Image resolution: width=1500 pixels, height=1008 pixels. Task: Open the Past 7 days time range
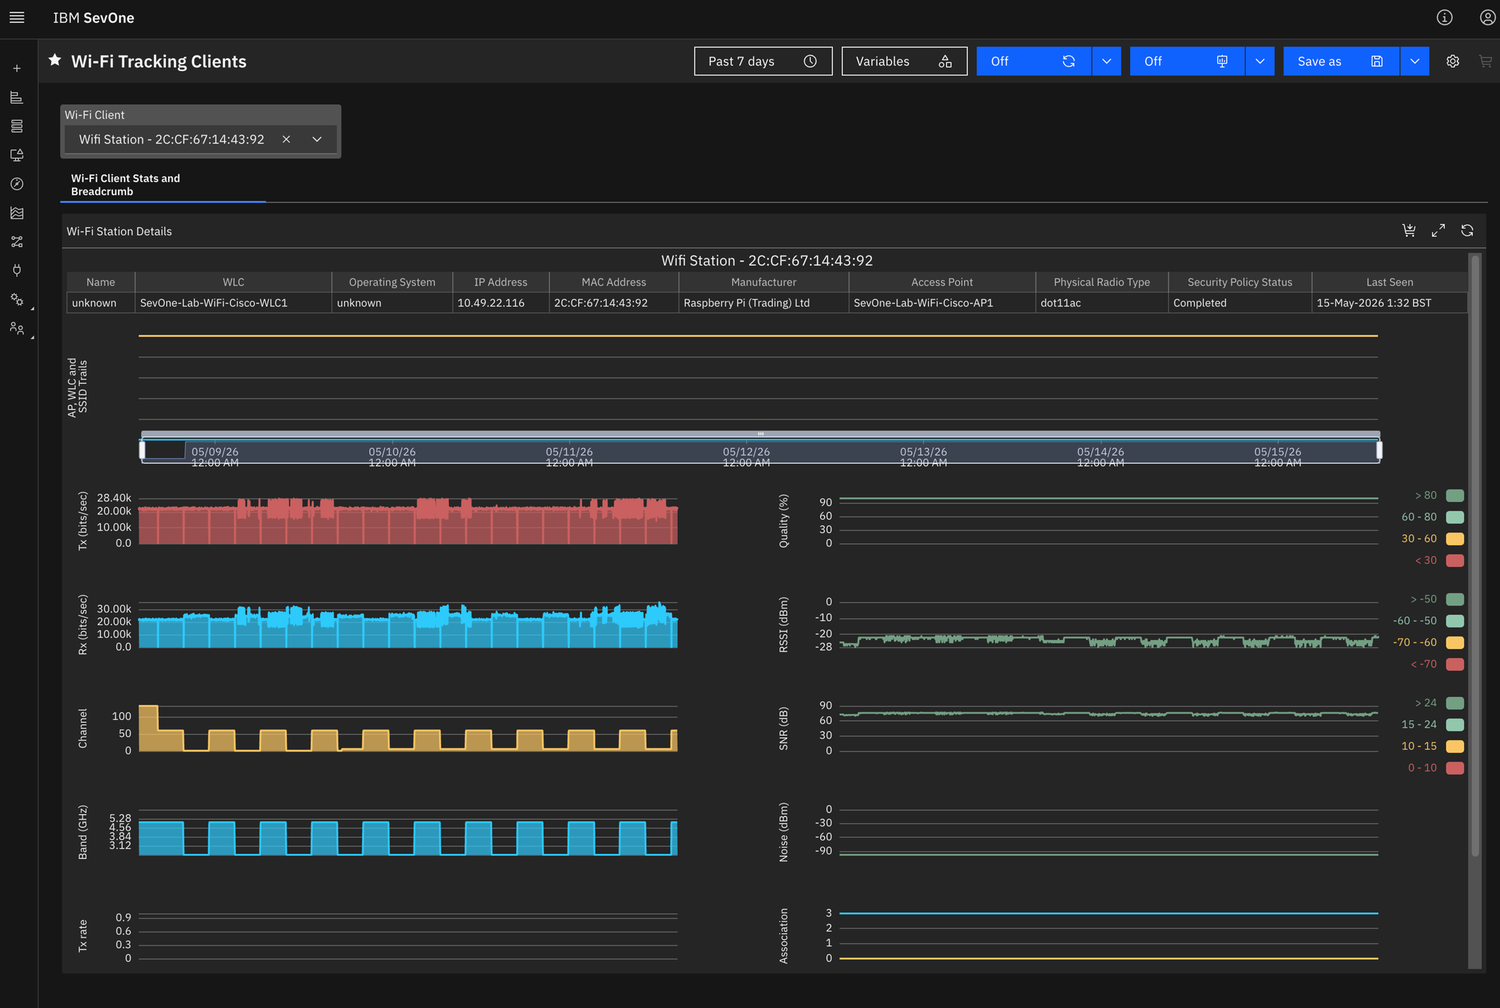click(x=763, y=61)
